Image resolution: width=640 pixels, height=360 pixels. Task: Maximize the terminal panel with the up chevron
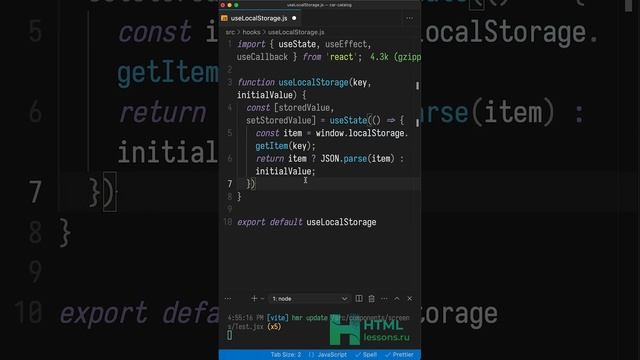[x=397, y=299]
